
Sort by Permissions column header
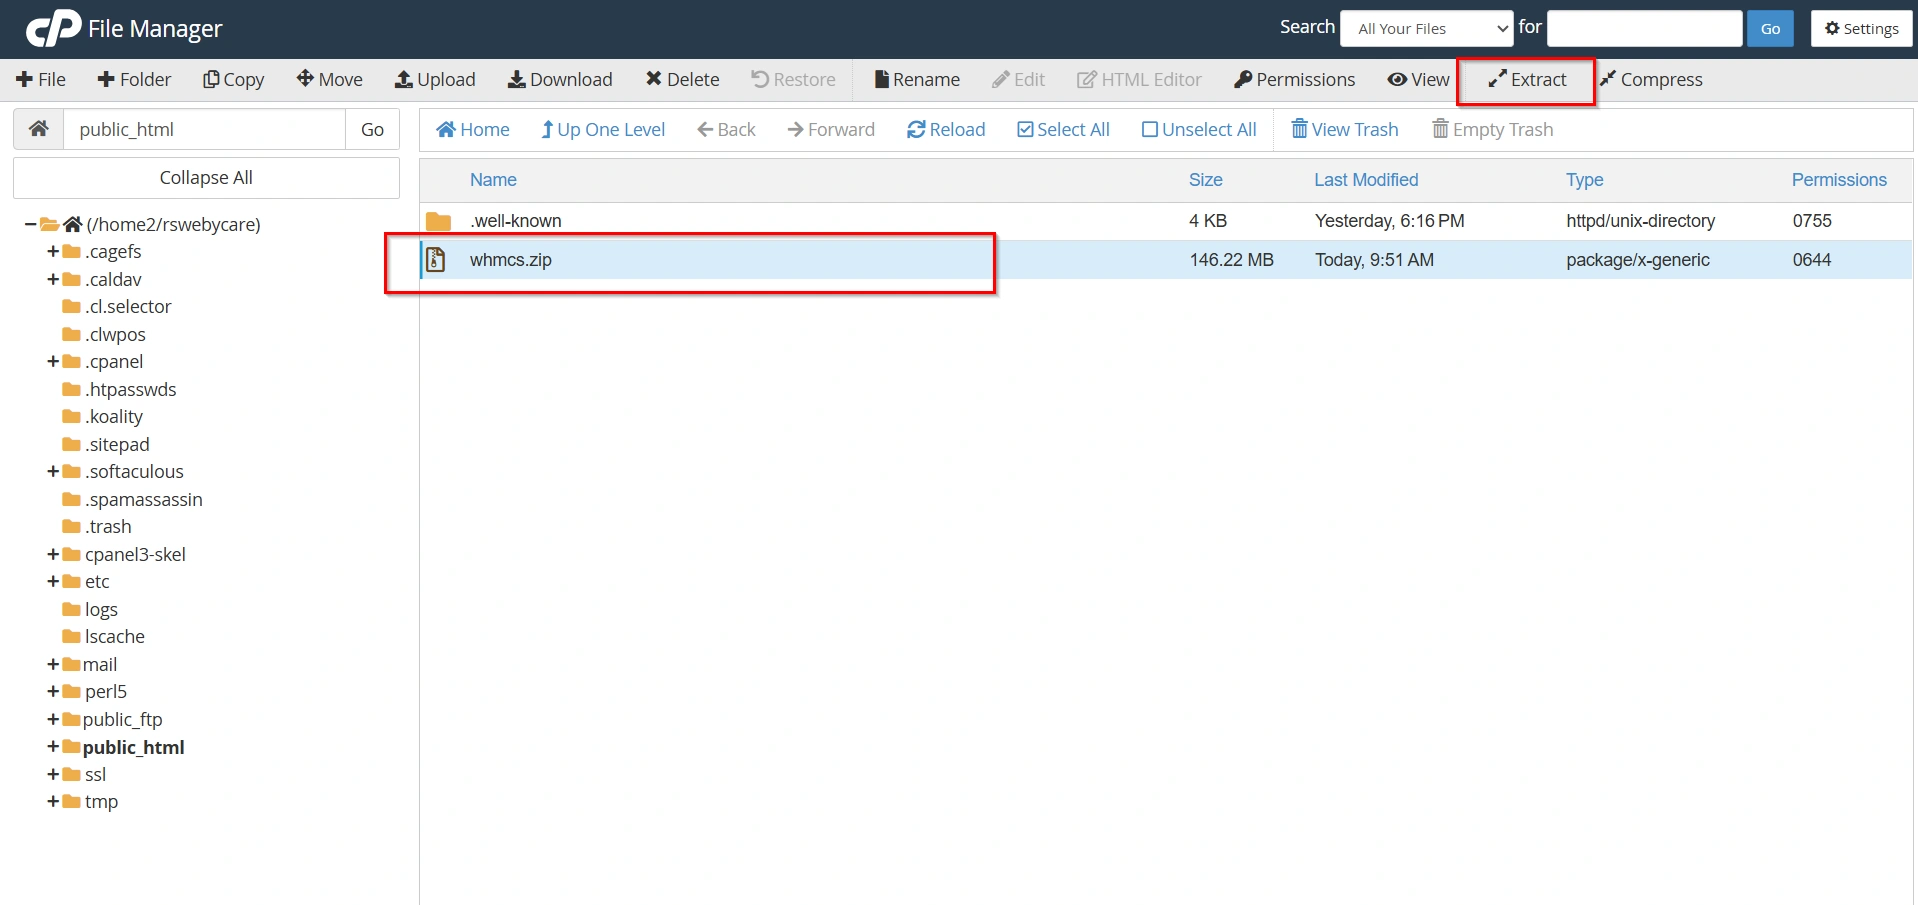[x=1839, y=180]
